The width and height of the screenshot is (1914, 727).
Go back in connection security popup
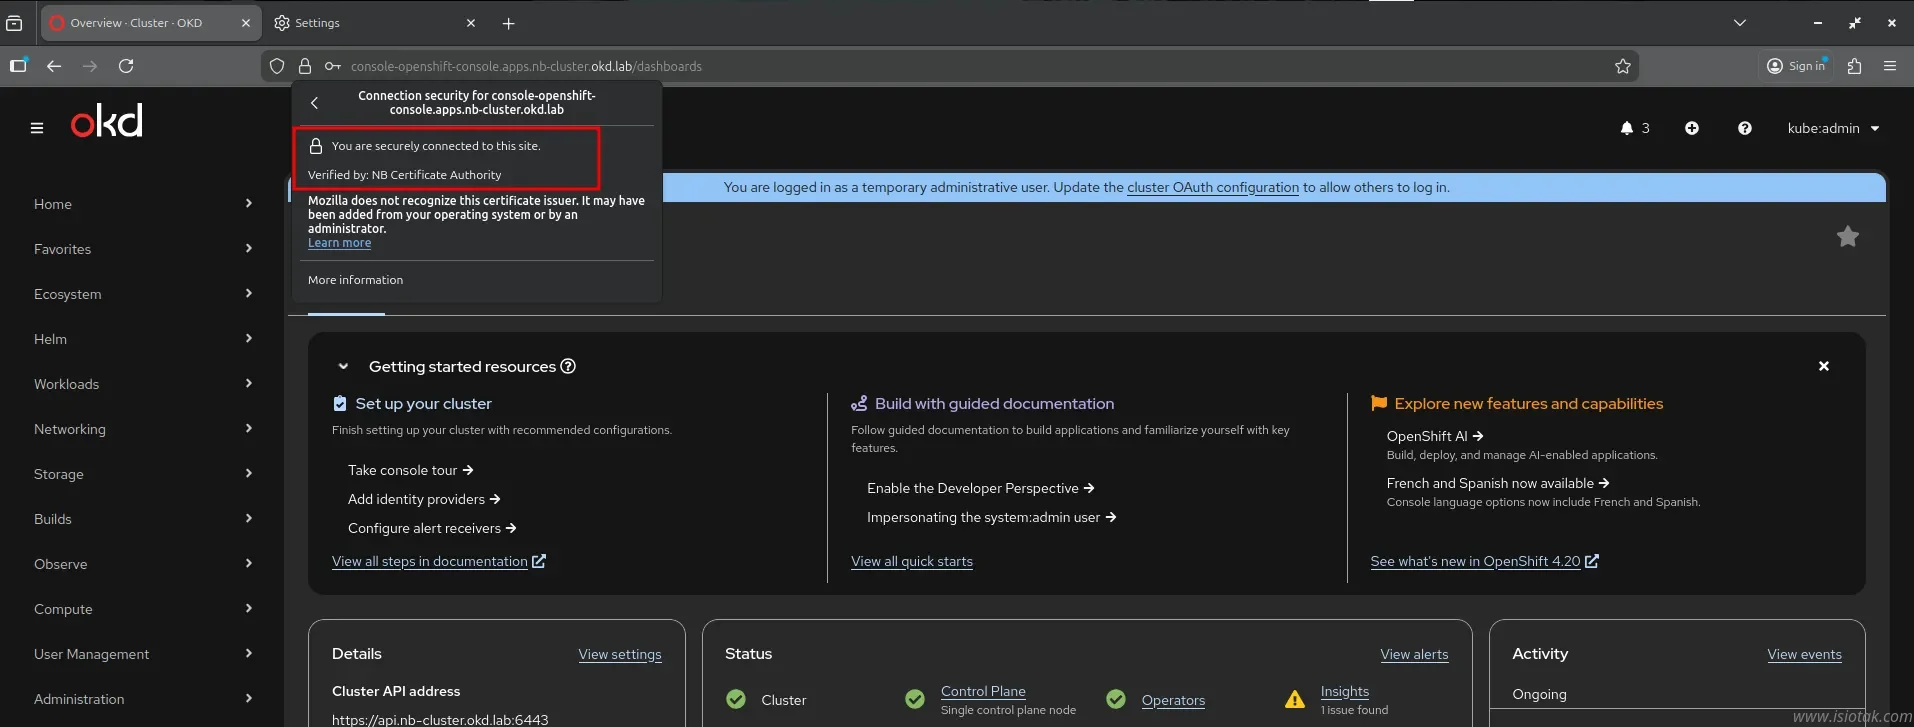click(x=314, y=103)
